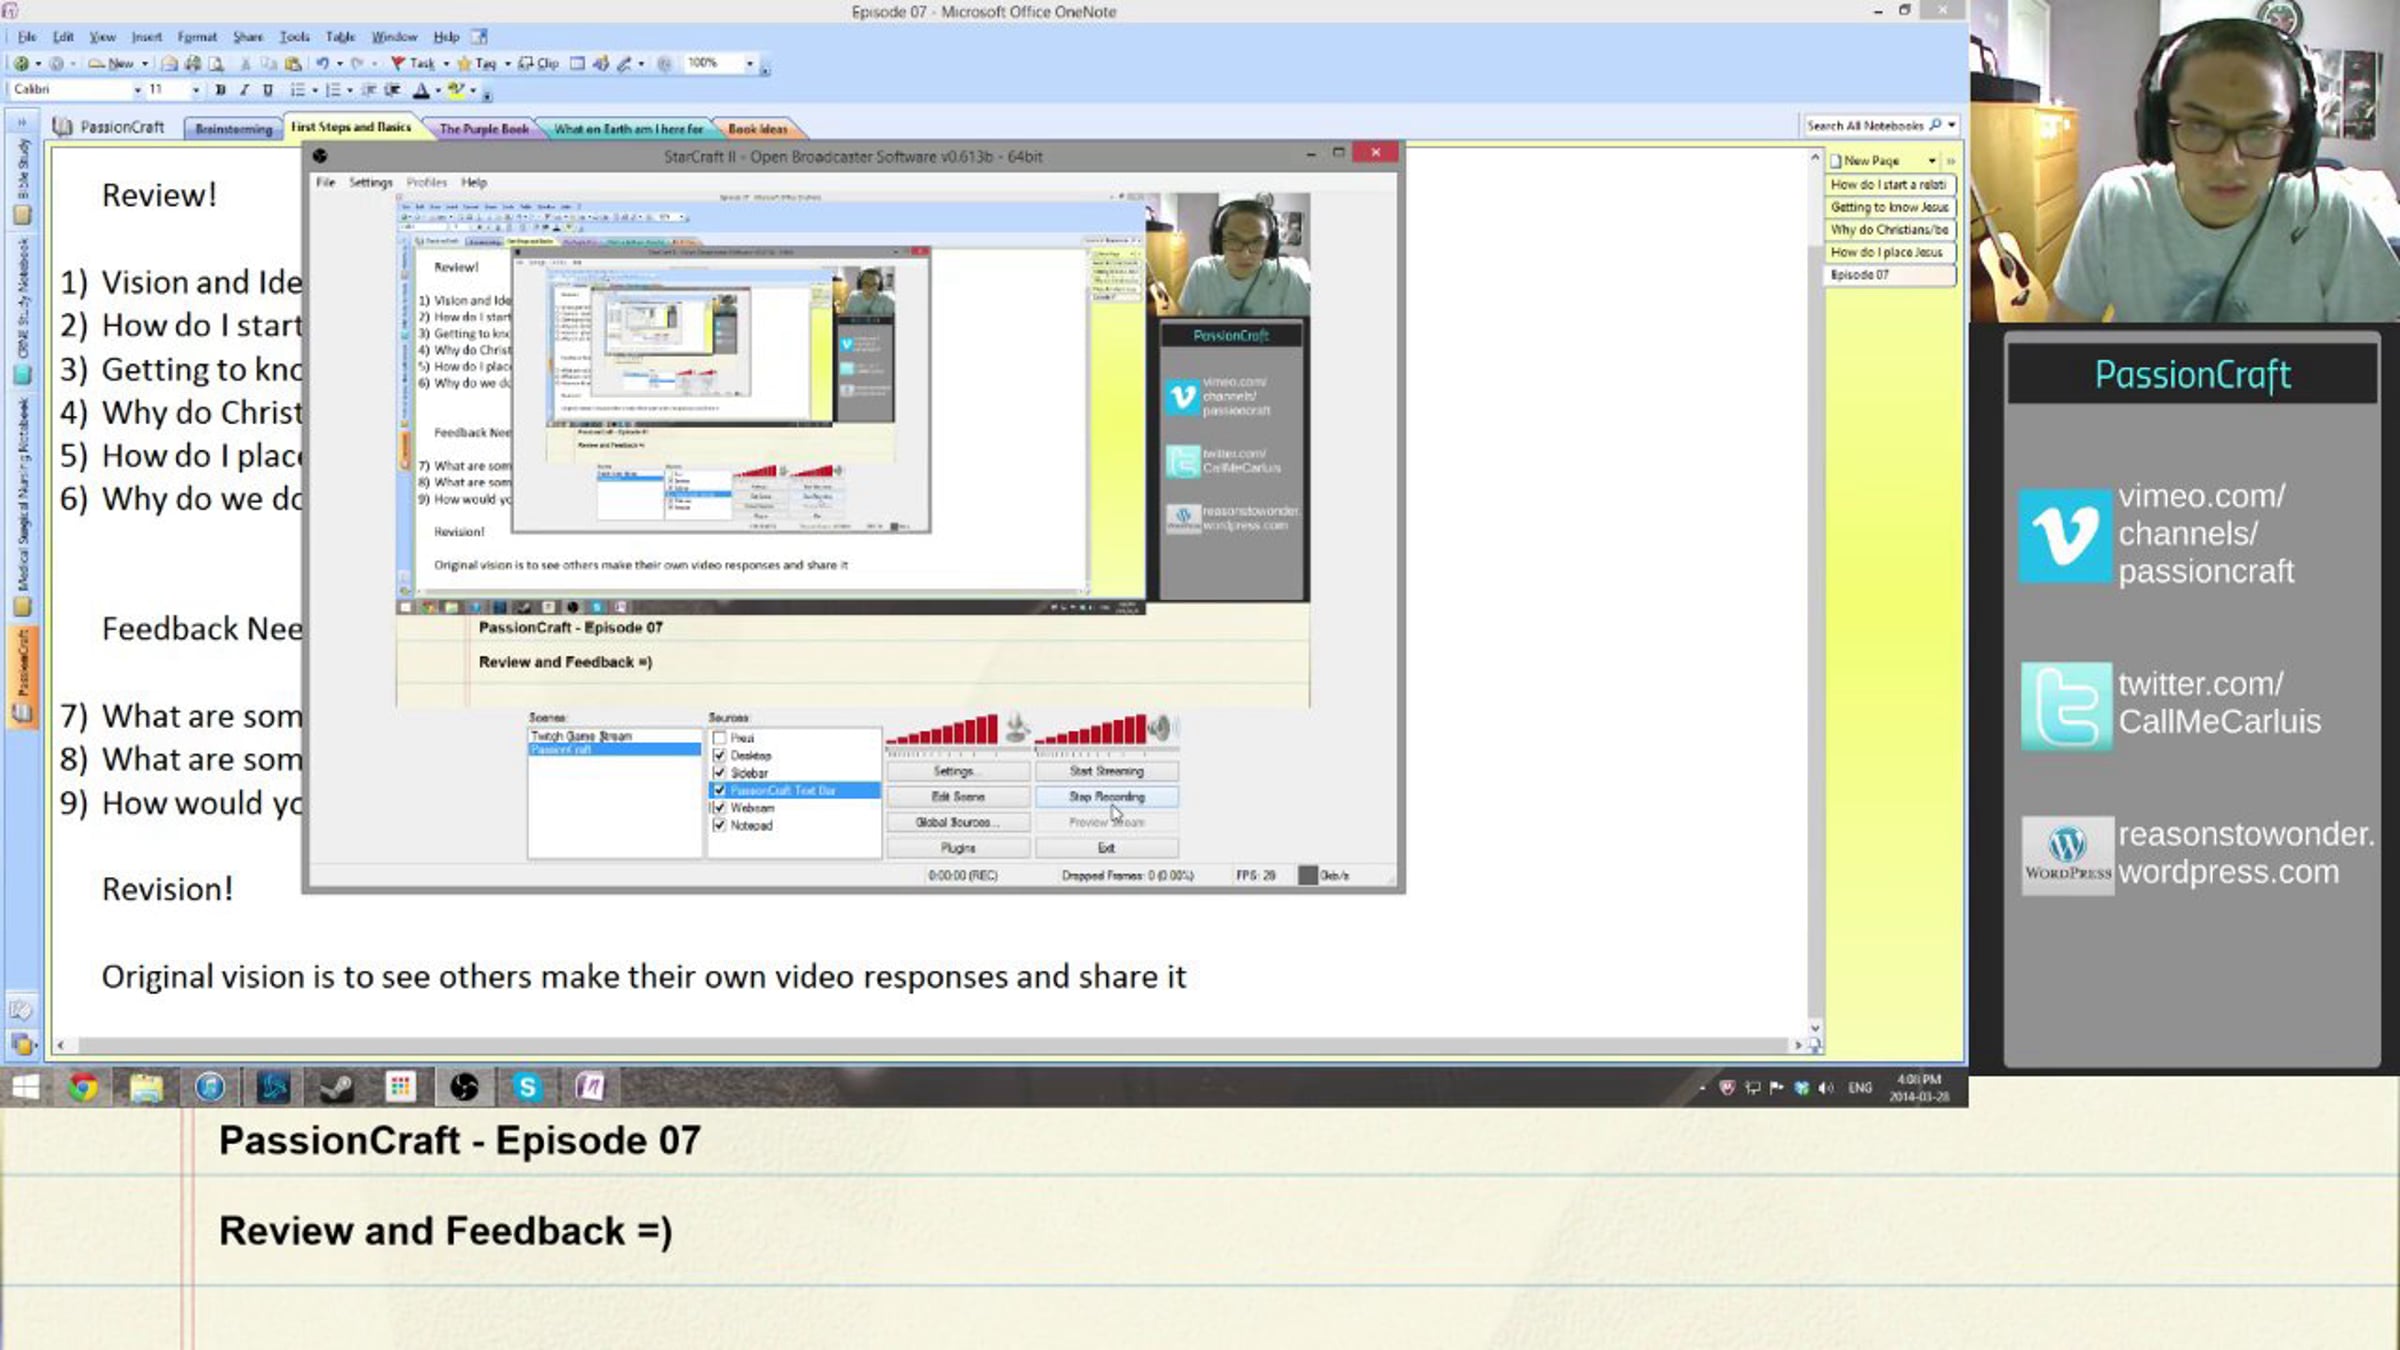2400x1350 pixels.
Task: Click the highlighter color icon
Action: tap(456, 90)
